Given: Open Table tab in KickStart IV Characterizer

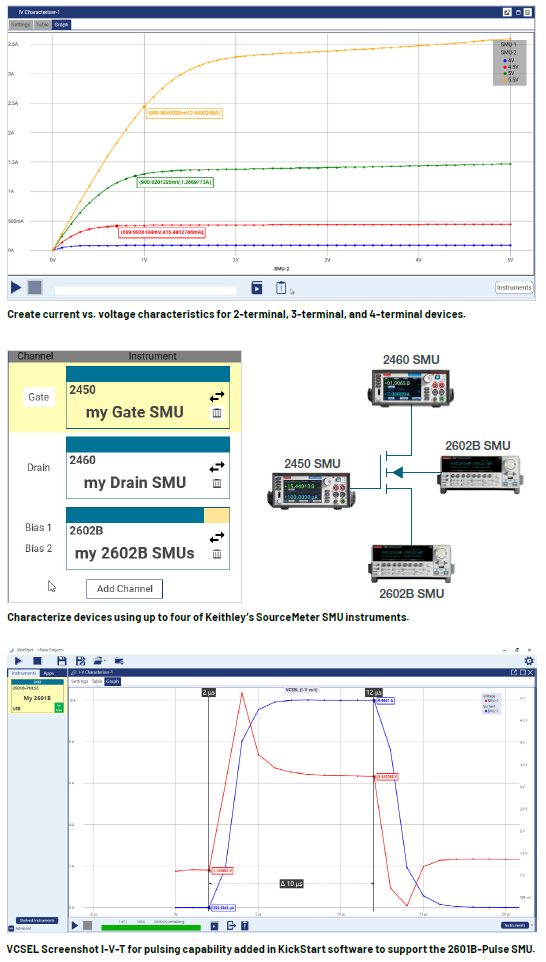Looking at the screenshot, I should point(97,681).
